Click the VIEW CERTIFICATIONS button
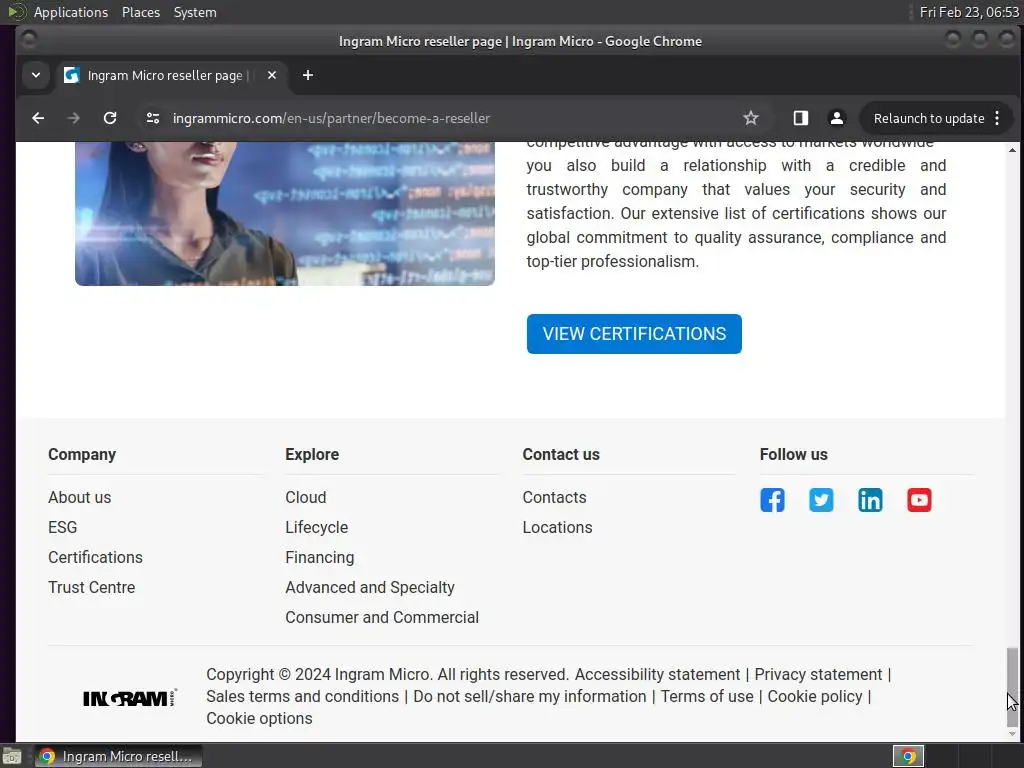This screenshot has height=768, width=1024. (634, 334)
